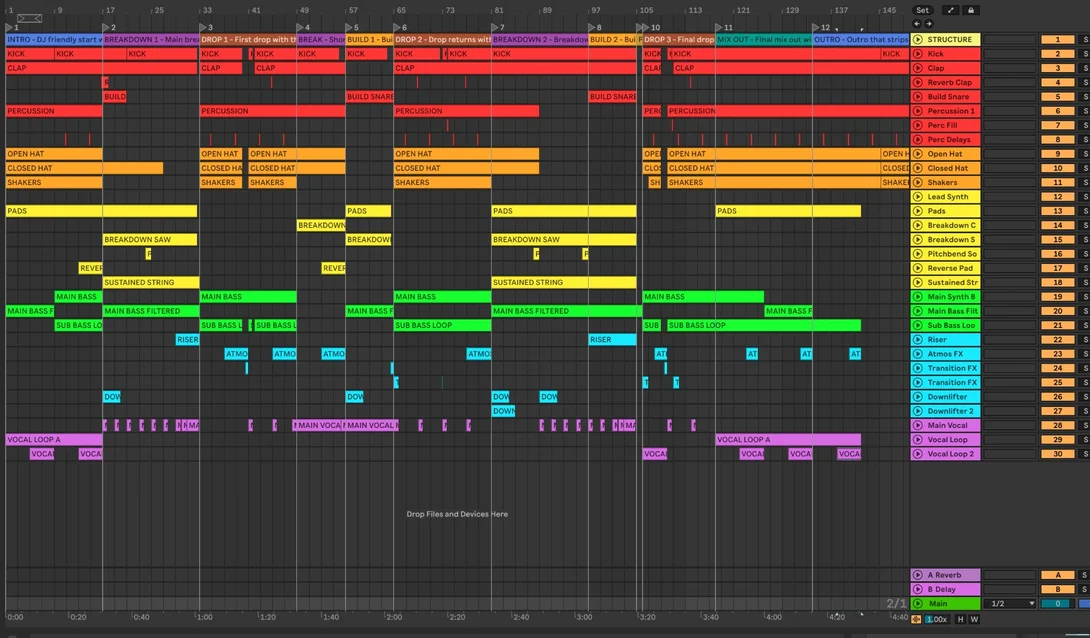Click the circular arrow icon on Reverb Clap track
1090x638 pixels.
click(918, 82)
